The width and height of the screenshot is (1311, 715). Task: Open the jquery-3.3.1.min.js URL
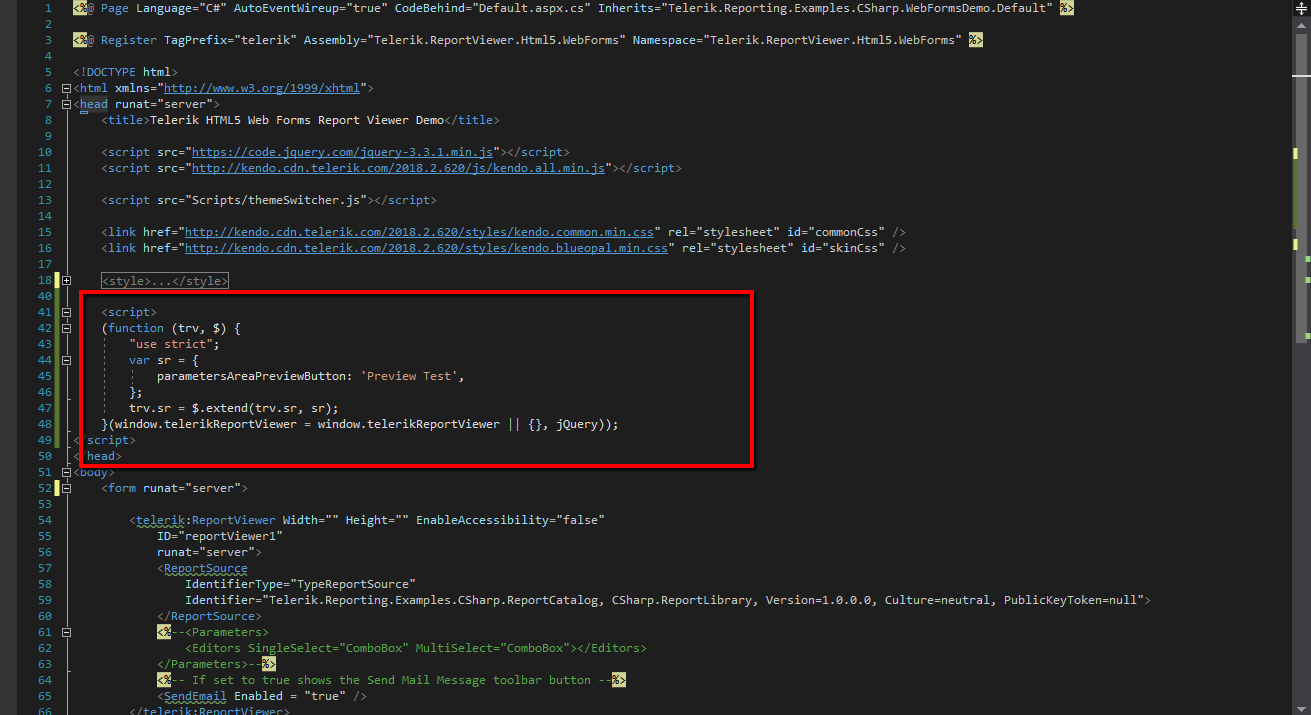[x=342, y=152]
